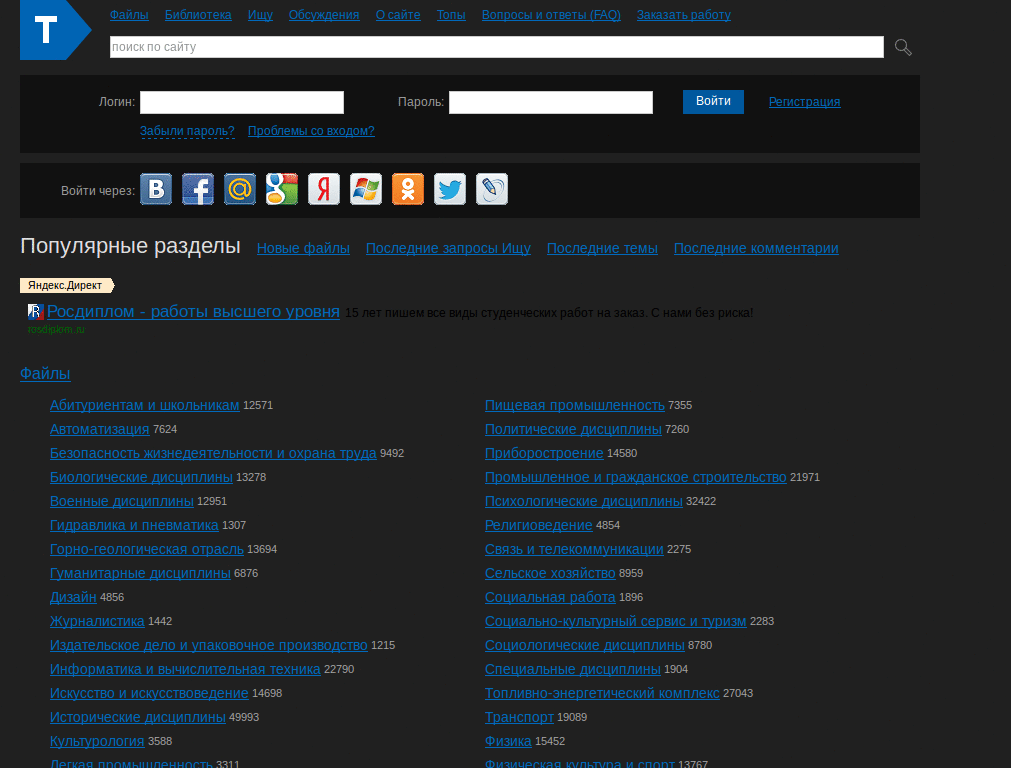The width and height of the screenshot is (1024, 768).
Task: Open the Библиотека menu item
Action: (198, 14)
